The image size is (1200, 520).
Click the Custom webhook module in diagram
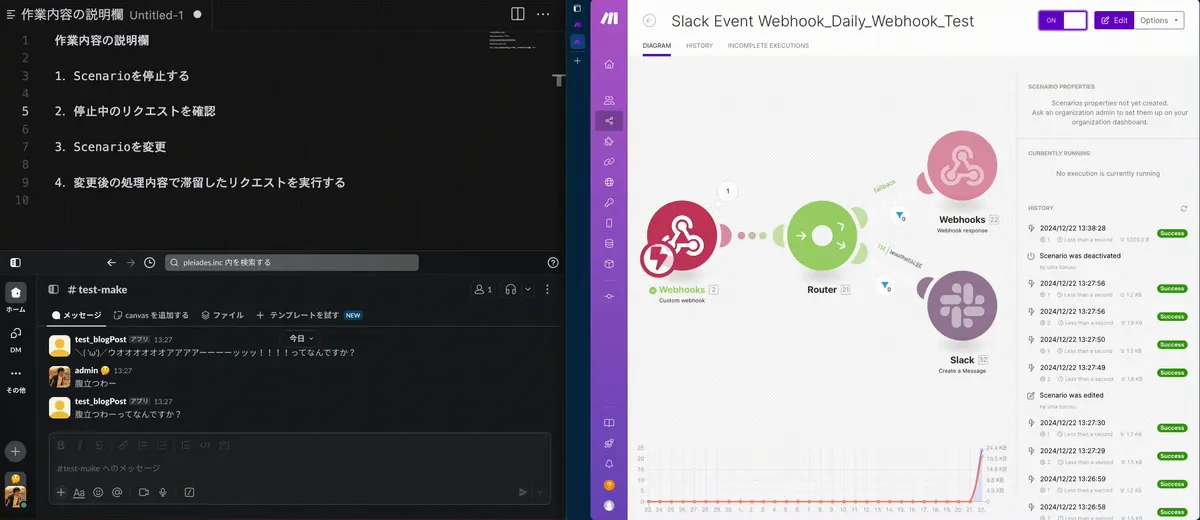[682, 237]
